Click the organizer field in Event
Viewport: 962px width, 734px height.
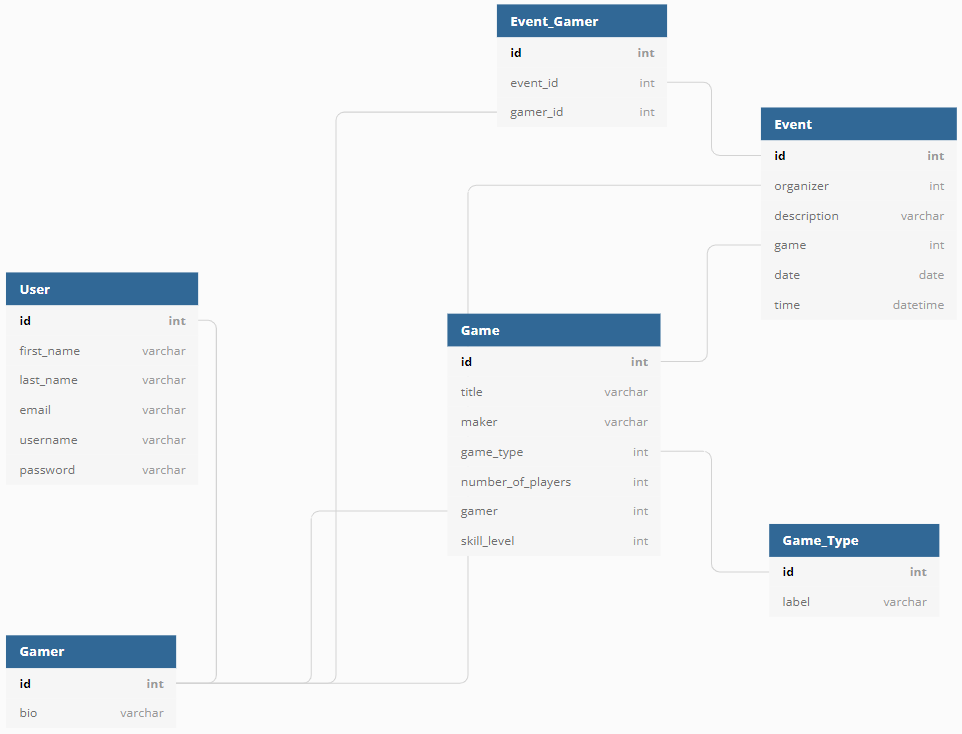pos(857,185)
